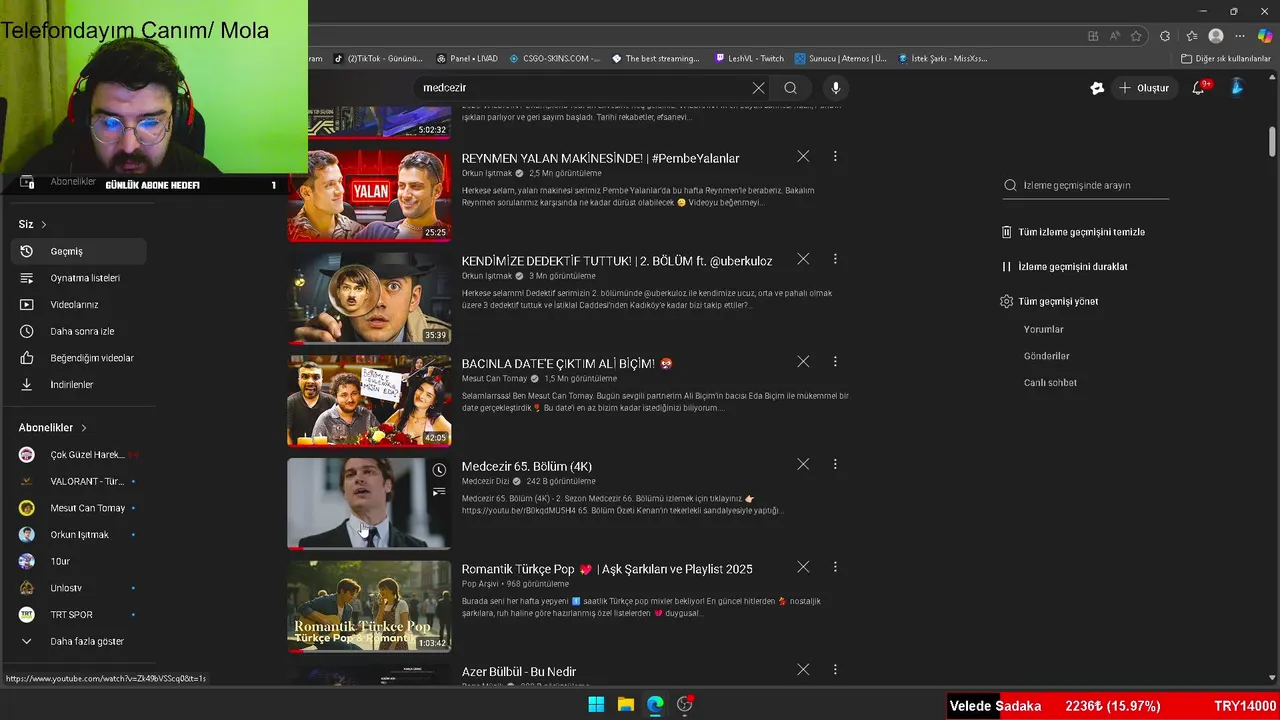Open REYNMEN YALAN MAKİNESİNDE video thumbnail

[369, 195]
